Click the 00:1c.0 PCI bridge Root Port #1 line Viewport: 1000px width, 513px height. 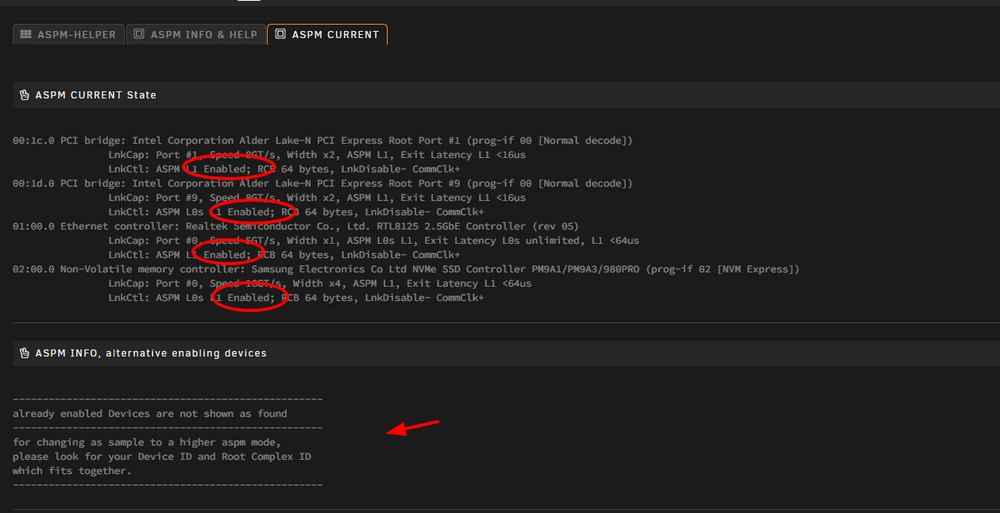323,140
